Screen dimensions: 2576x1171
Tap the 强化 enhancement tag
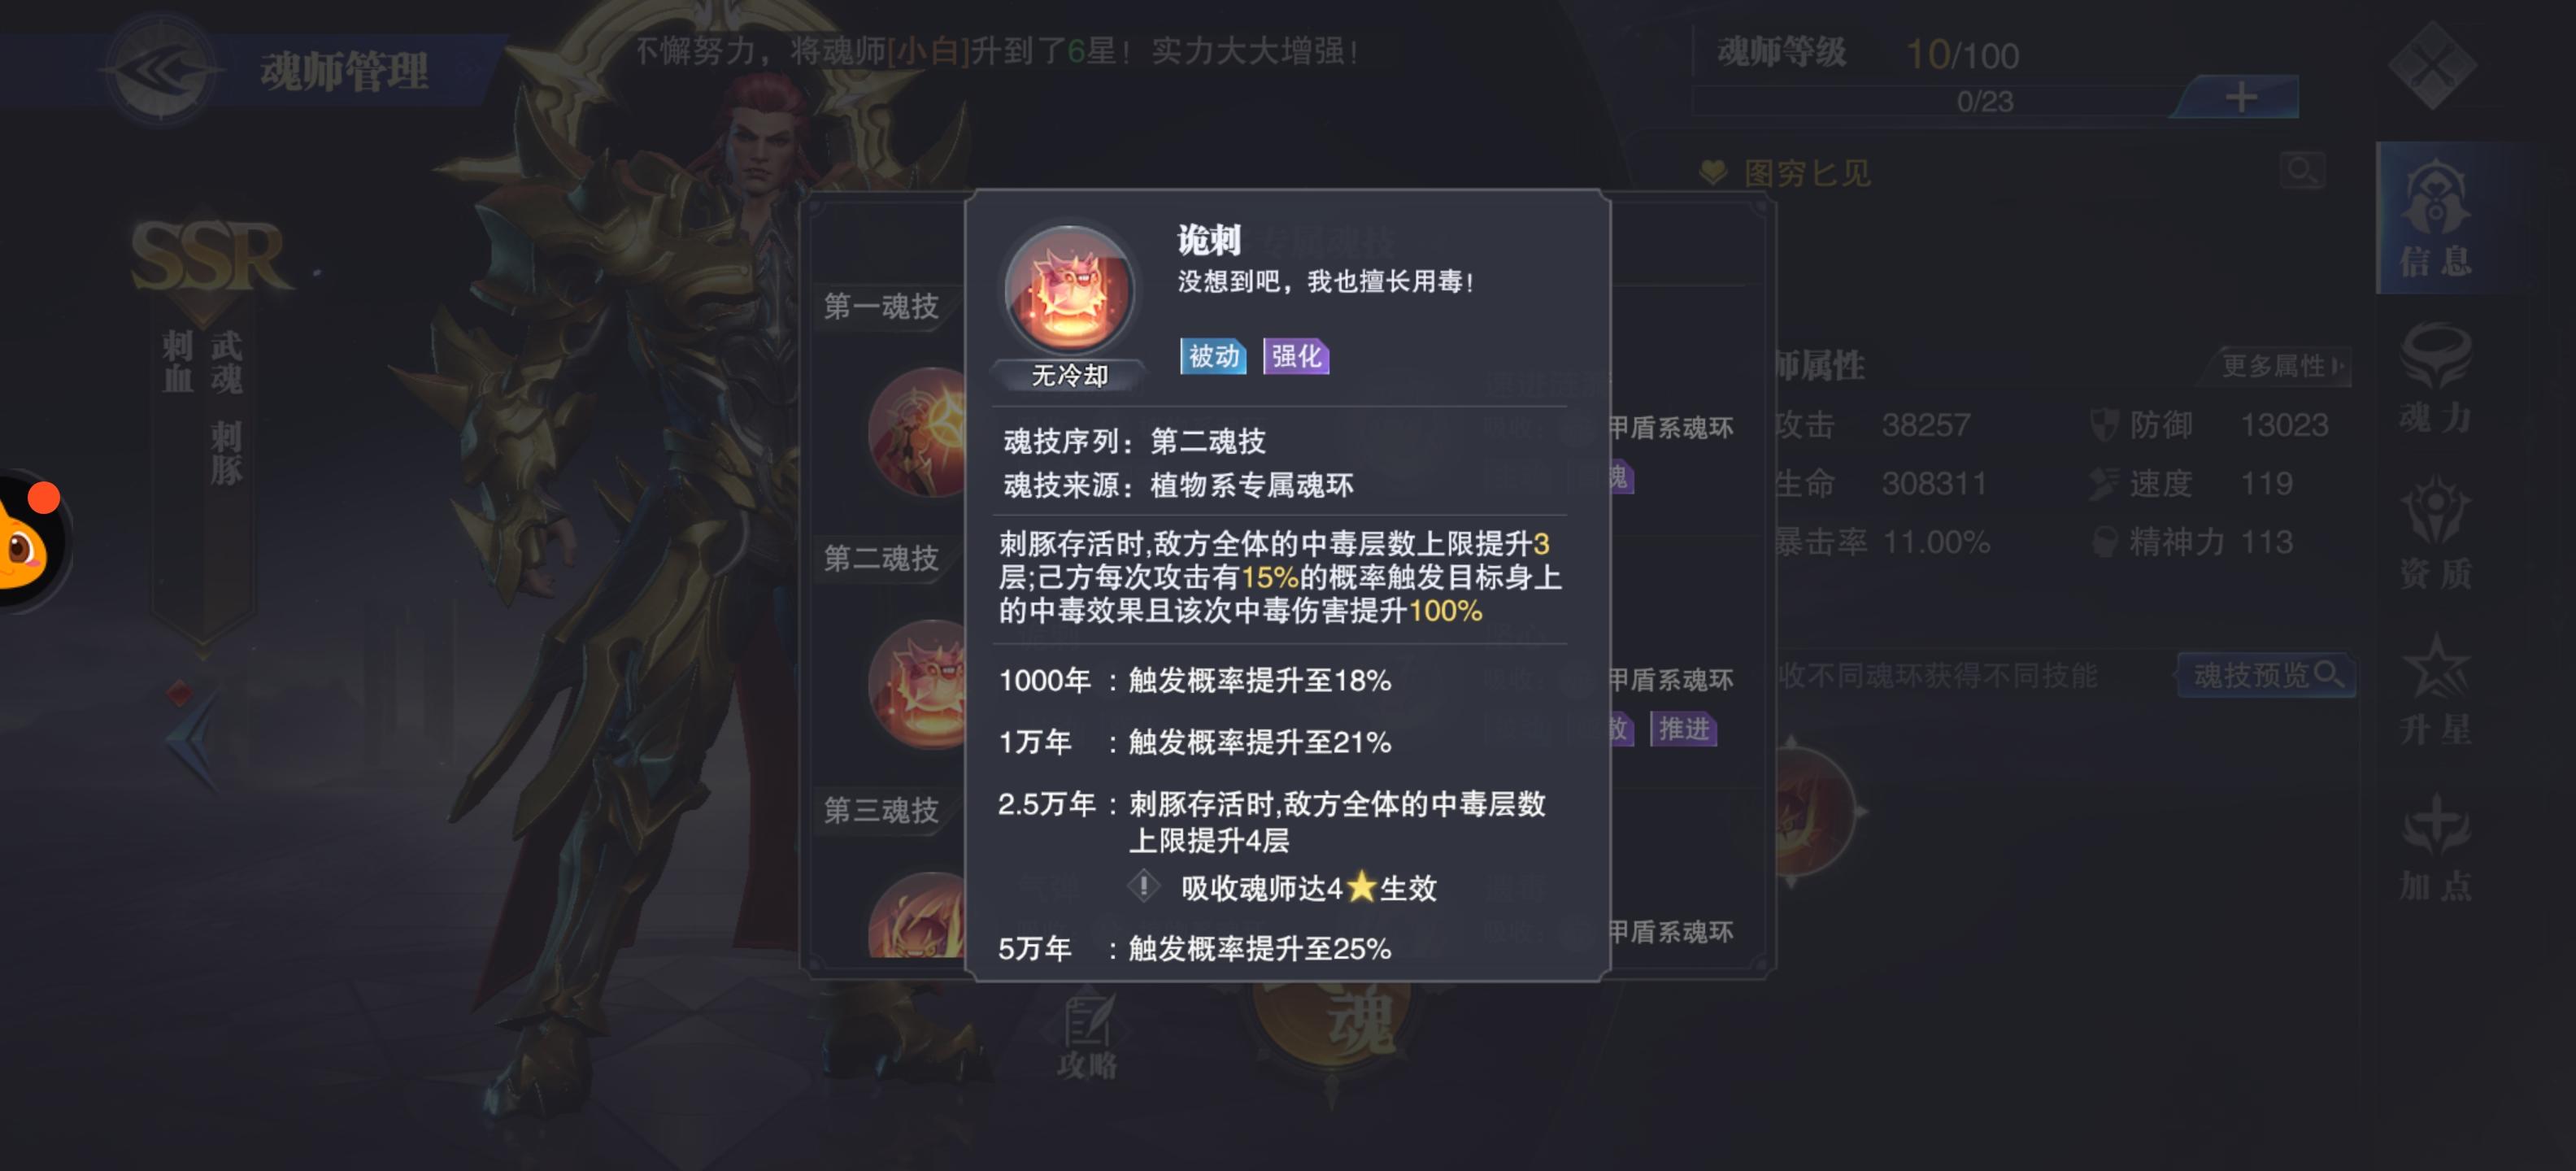point(1296,356)
